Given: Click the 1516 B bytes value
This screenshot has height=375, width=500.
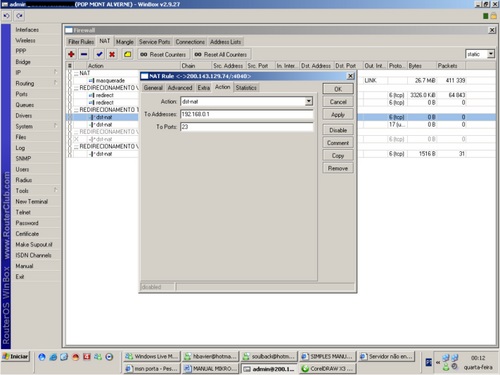Looking at the screenshot, I should 427,154.
